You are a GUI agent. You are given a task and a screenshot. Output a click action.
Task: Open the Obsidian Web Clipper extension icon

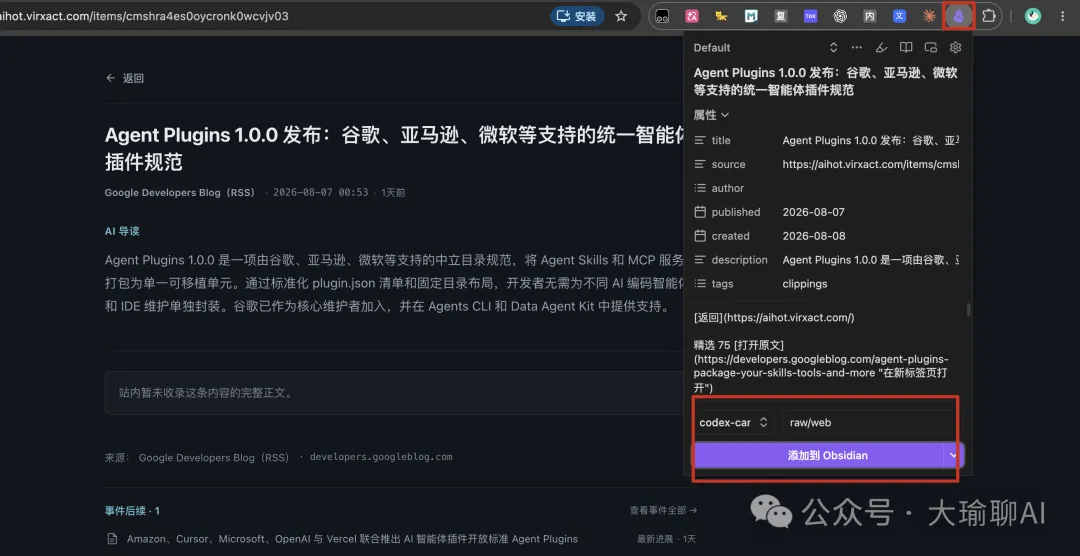958,15
